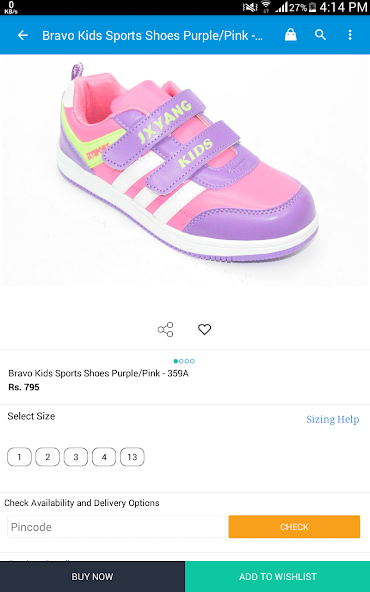The height and width of the screenshot is (592, 370).
Task: Favorite the shoe with heart icon
Action: [205, 330]
